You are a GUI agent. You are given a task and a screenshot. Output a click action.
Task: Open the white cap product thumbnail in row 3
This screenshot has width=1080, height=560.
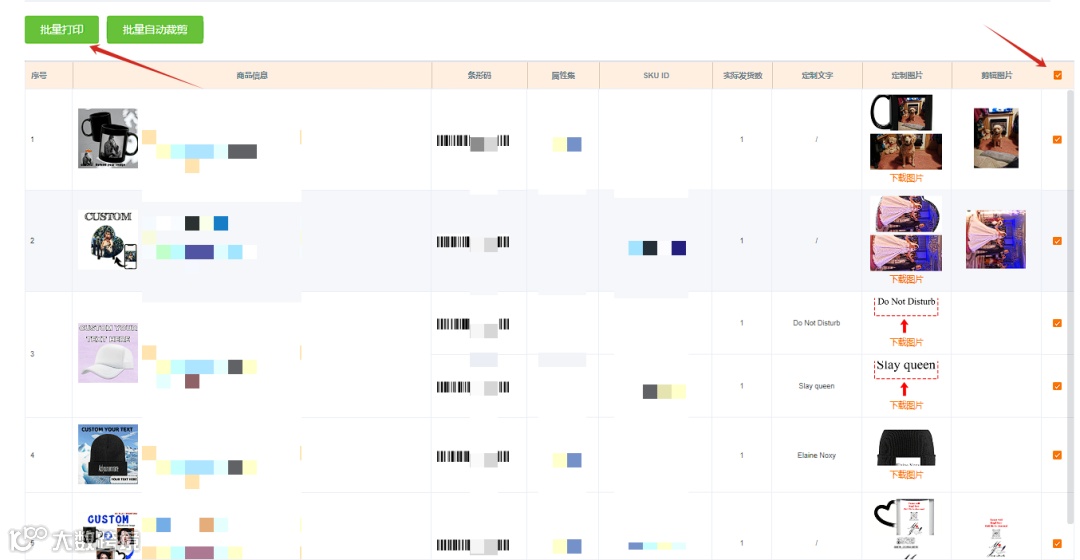click(x=108, y=353)
